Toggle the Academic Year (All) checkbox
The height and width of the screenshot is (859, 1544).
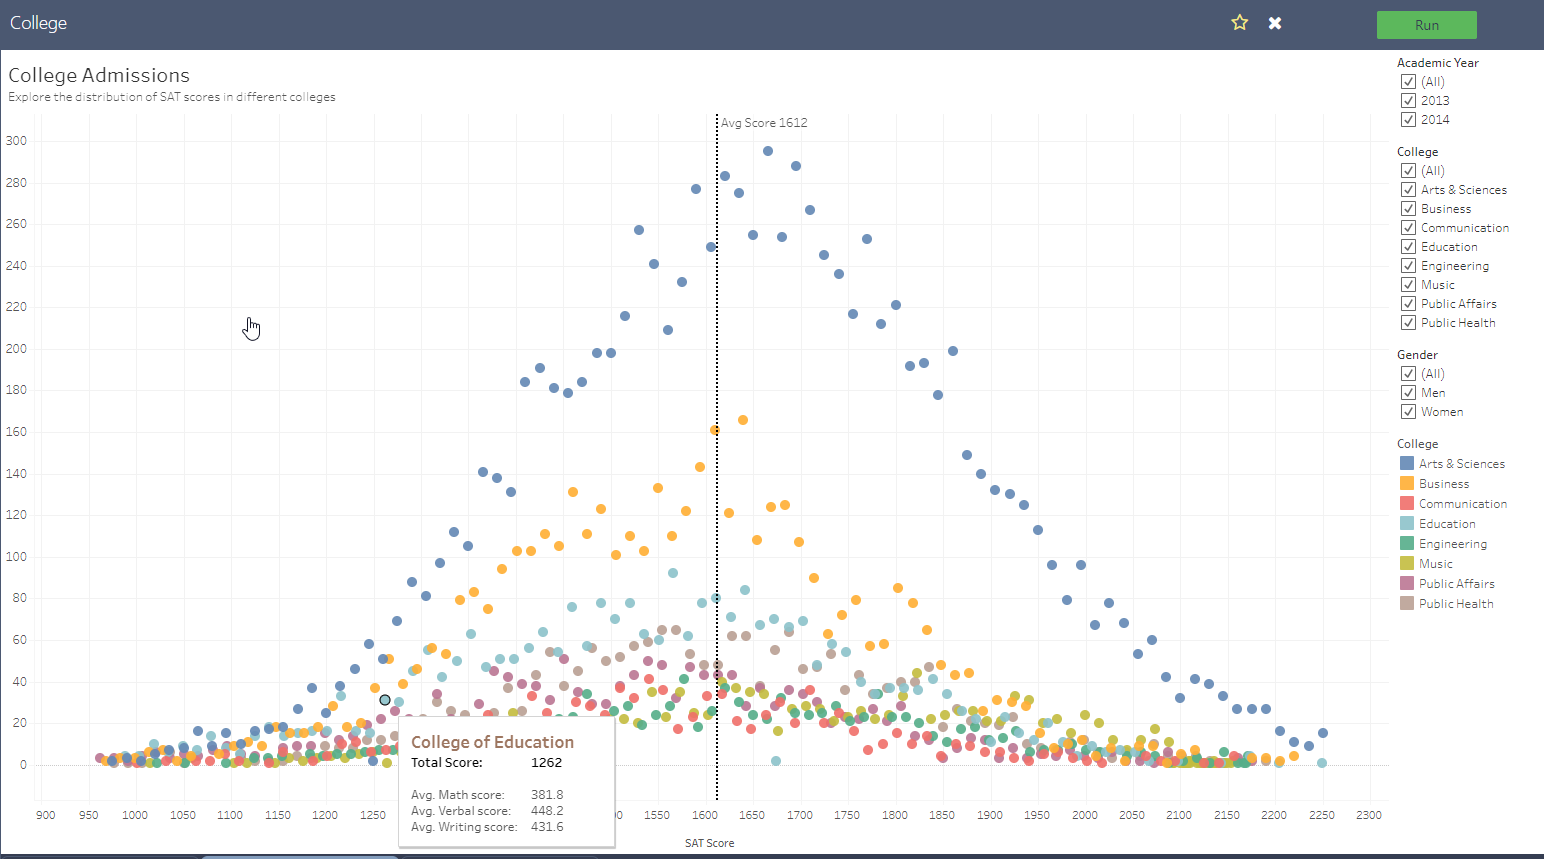1408,81
